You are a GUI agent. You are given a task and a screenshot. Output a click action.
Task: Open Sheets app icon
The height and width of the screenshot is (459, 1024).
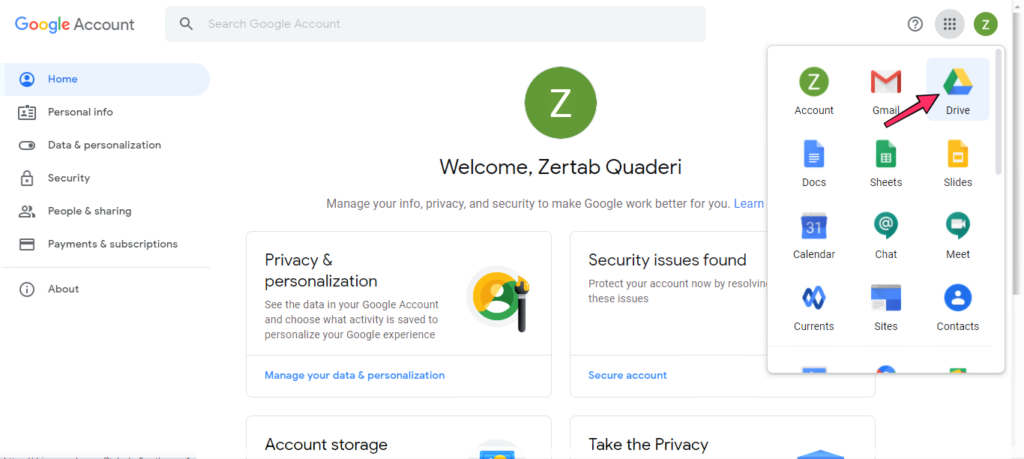pos(886,161)
